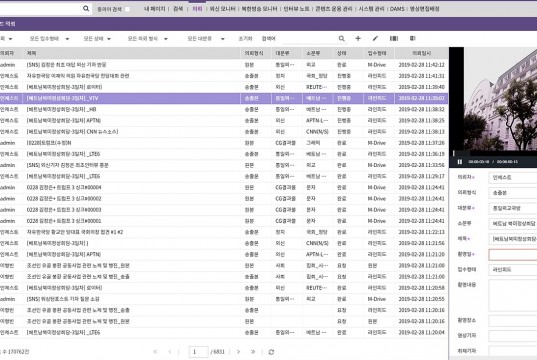Select the row titled ending _VTV

point(224,98)
